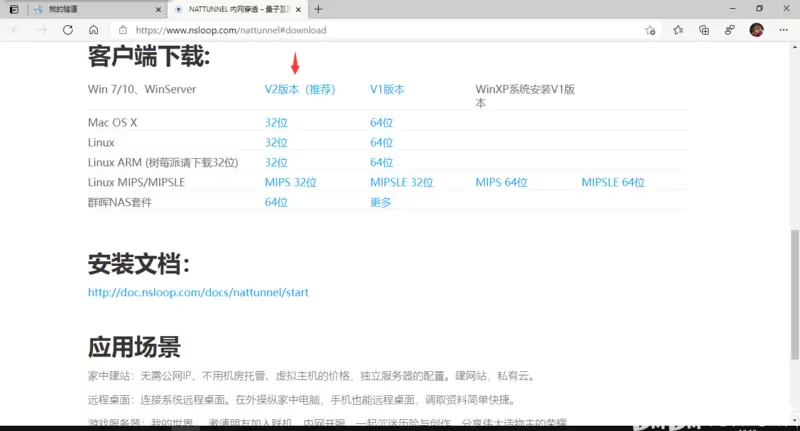Viewport: 800px width, 431px height.
Task: Open the doc.nsloop.com install documentation link
Action: 198,292
